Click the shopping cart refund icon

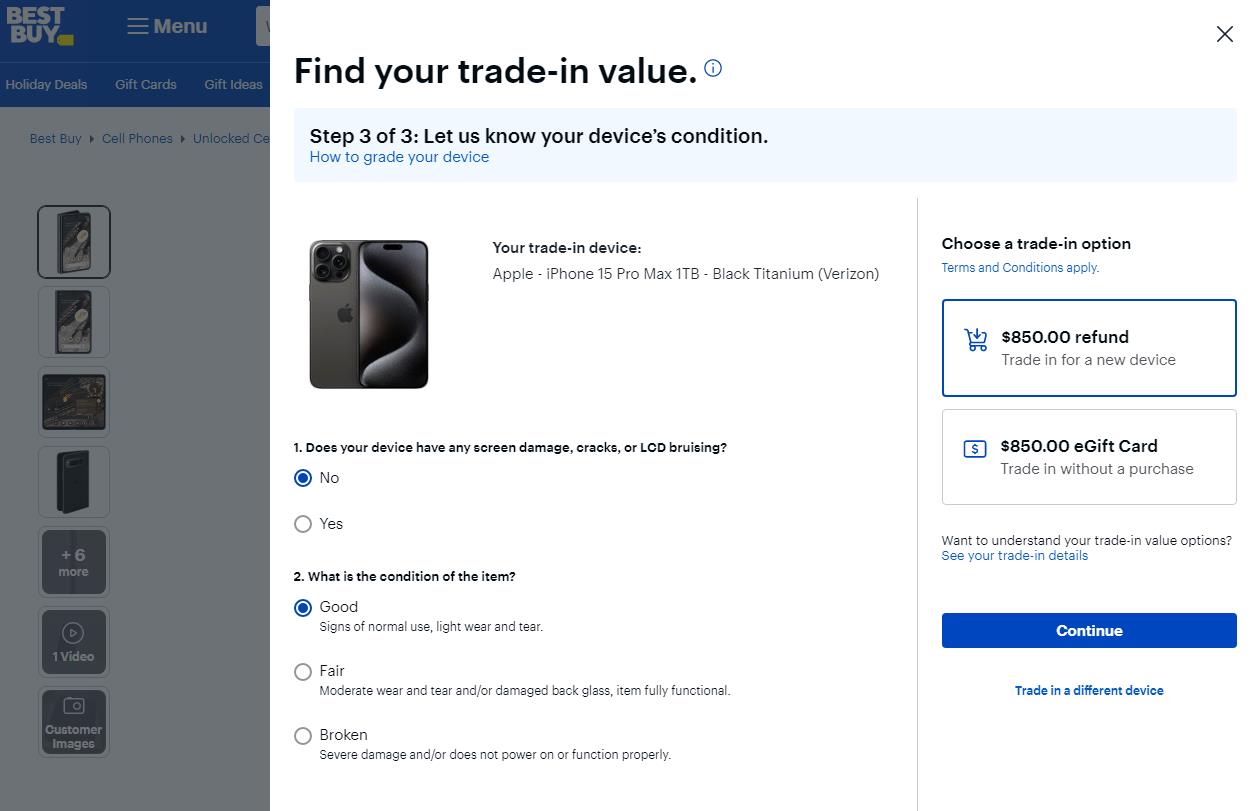point(975,340)
